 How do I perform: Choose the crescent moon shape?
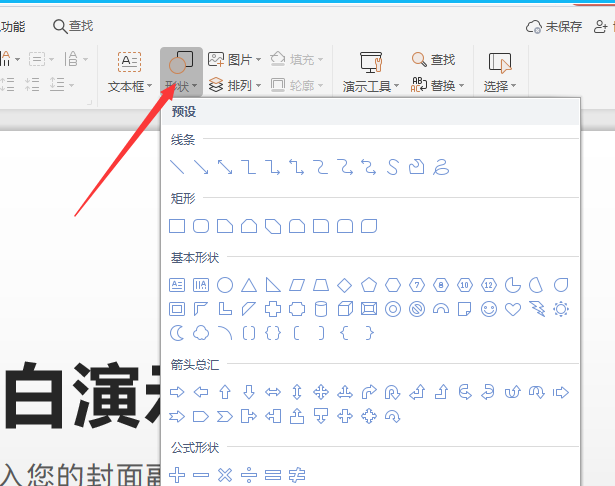click(x=177, y=333)
